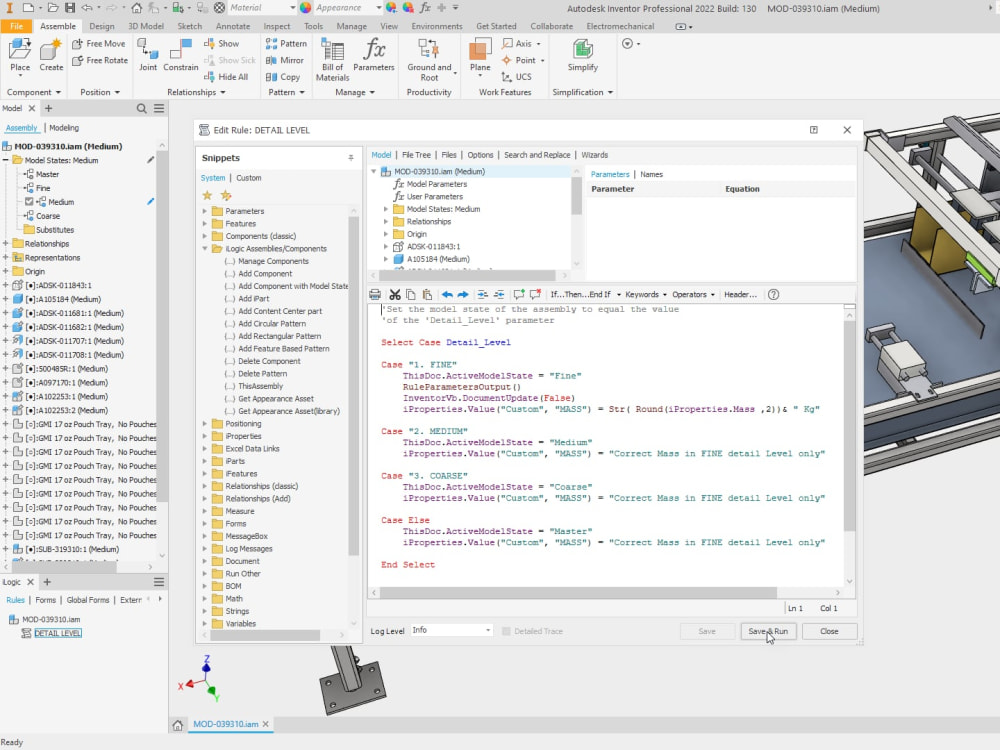Screen dimensions: 1000x750
Task: Click the Cut icon in the rule editor toolbar
Action: [396, 294]
